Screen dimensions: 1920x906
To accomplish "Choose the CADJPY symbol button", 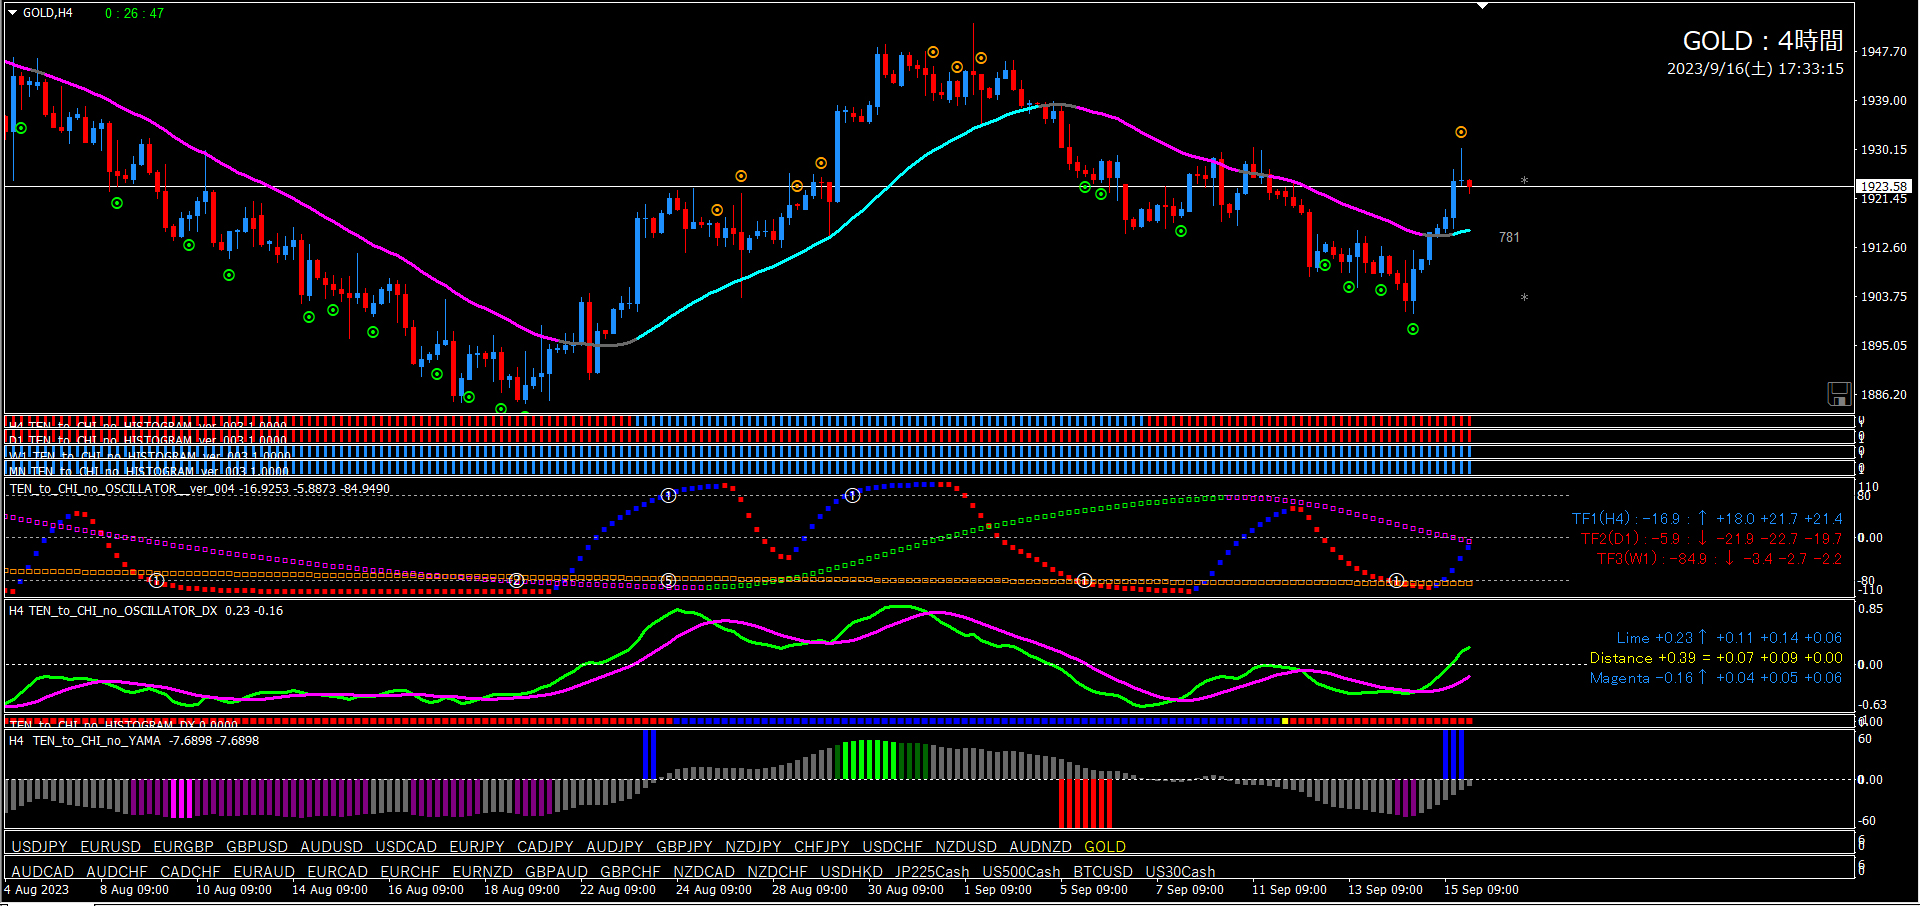I will (x=545, y=847).
